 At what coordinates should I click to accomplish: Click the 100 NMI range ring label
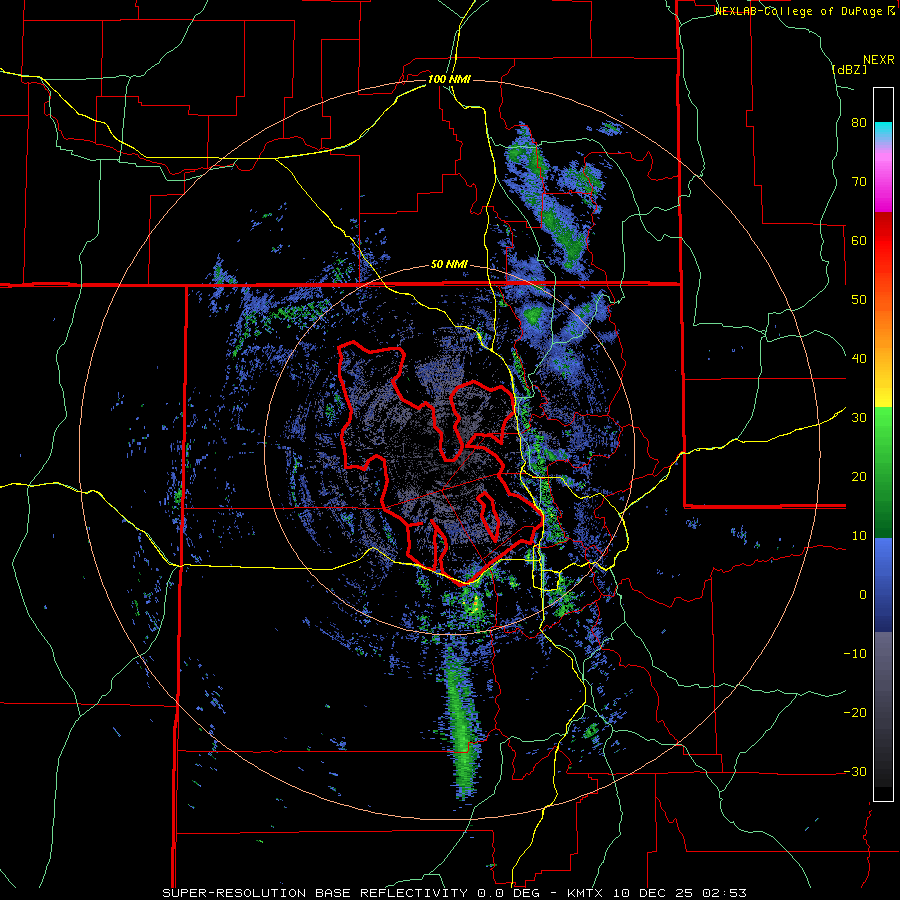coord(449,79)
